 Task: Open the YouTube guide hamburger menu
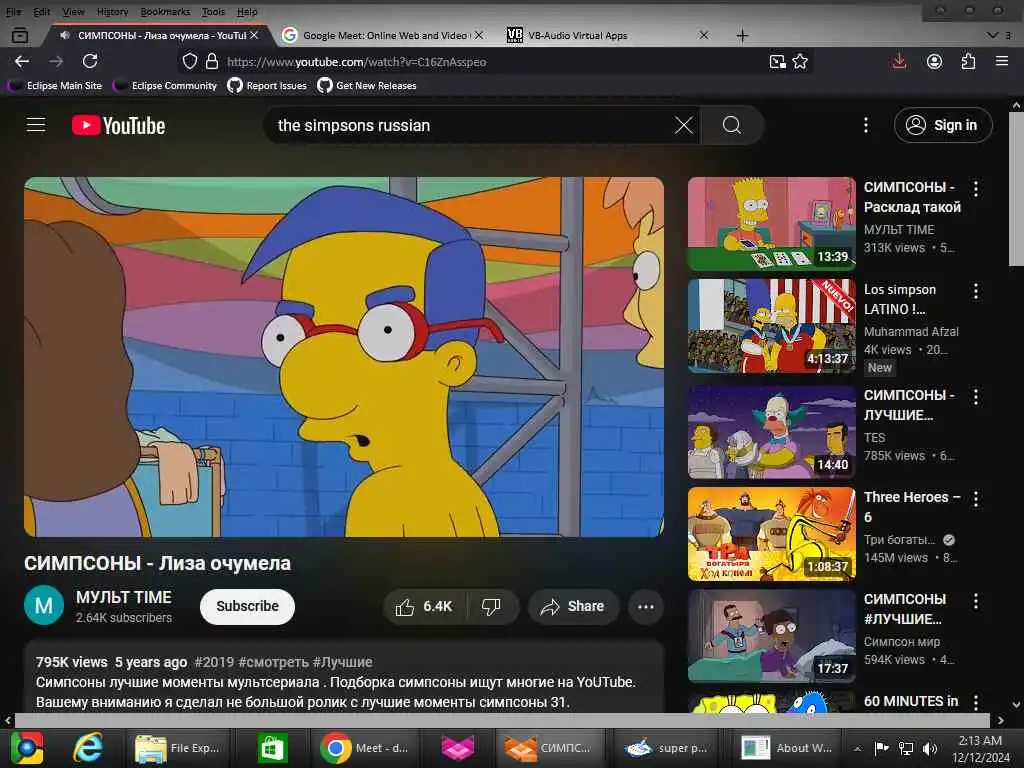coord(36,125)
